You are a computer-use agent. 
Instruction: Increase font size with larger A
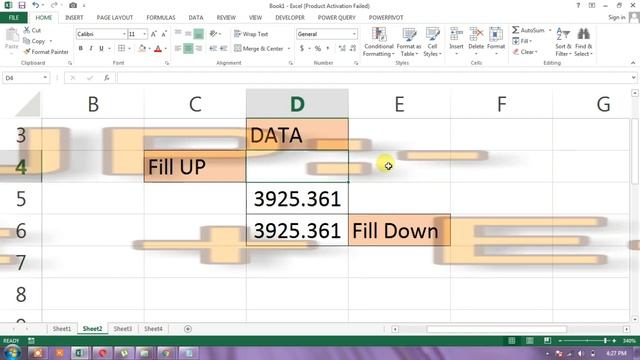pos(153,34)
